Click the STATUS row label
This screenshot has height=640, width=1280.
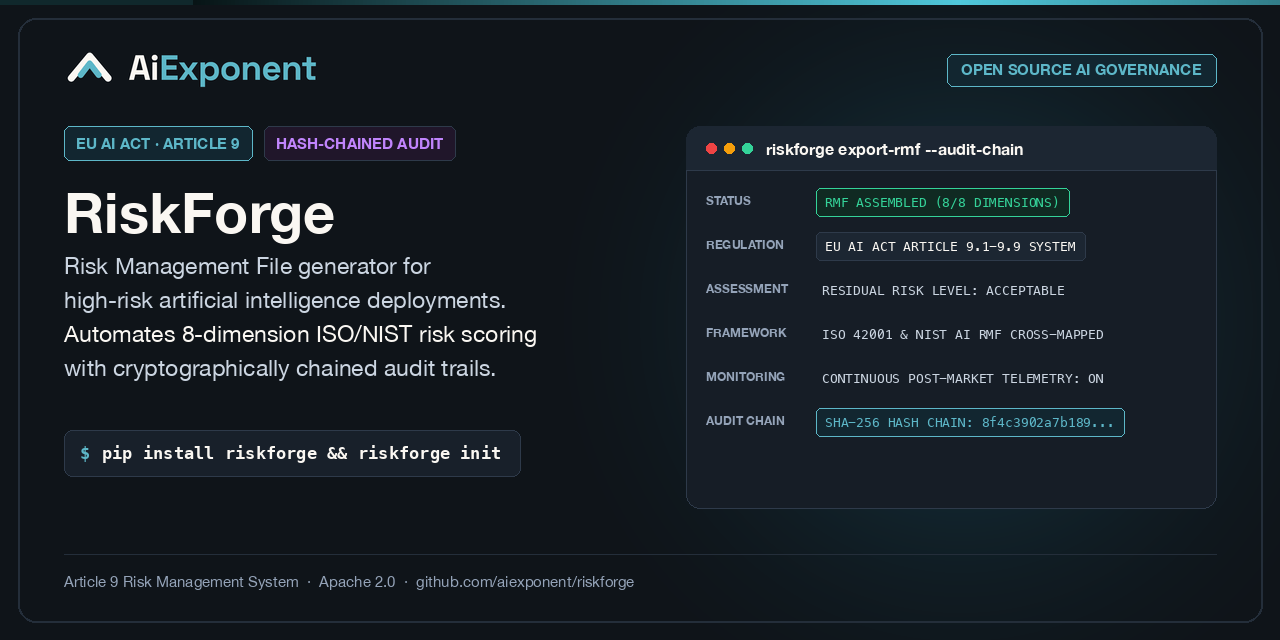pos(728,201)
